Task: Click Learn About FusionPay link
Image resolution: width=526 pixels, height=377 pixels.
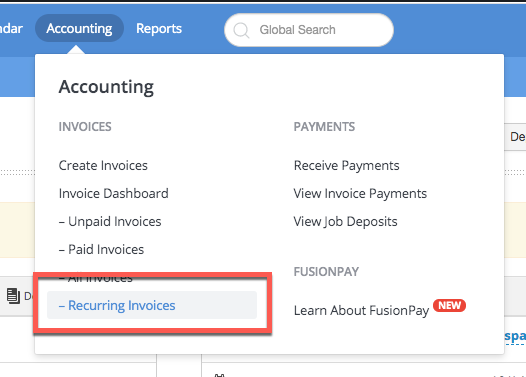Action: [x=361, y=310]
